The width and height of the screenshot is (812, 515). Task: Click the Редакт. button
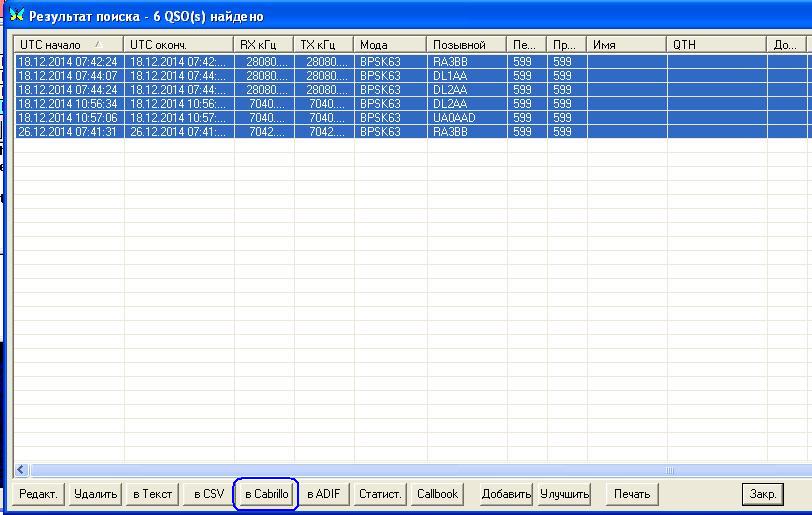click(40, 494)
